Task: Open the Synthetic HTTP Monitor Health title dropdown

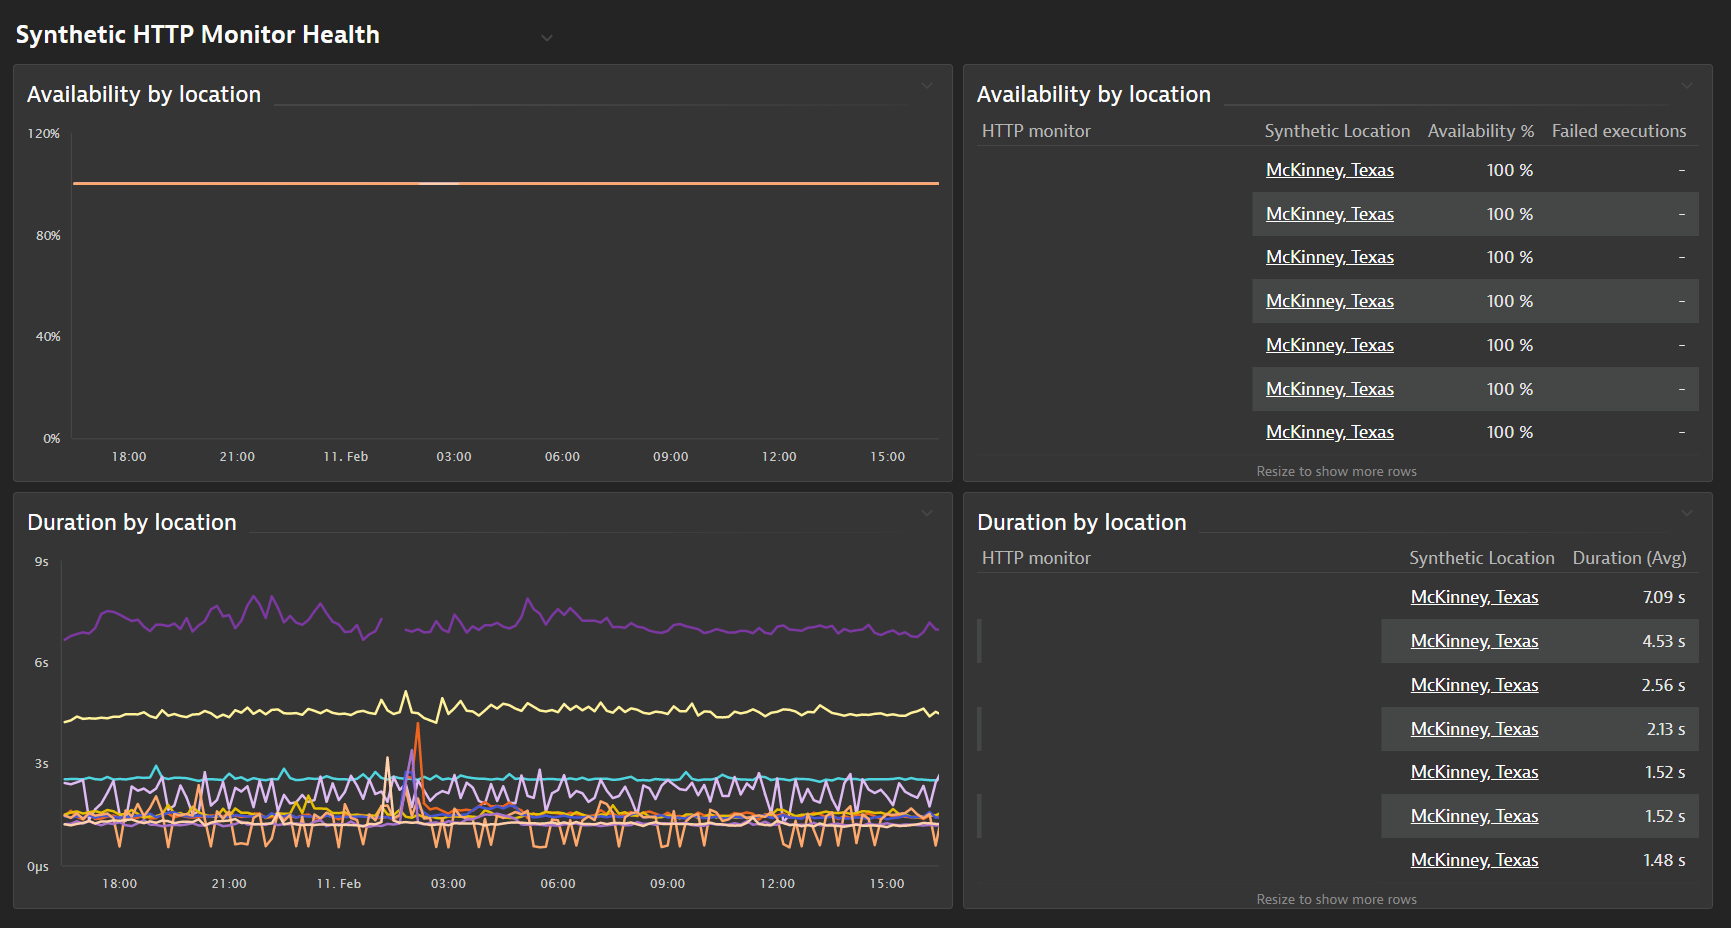Action: tap(547, 38)
